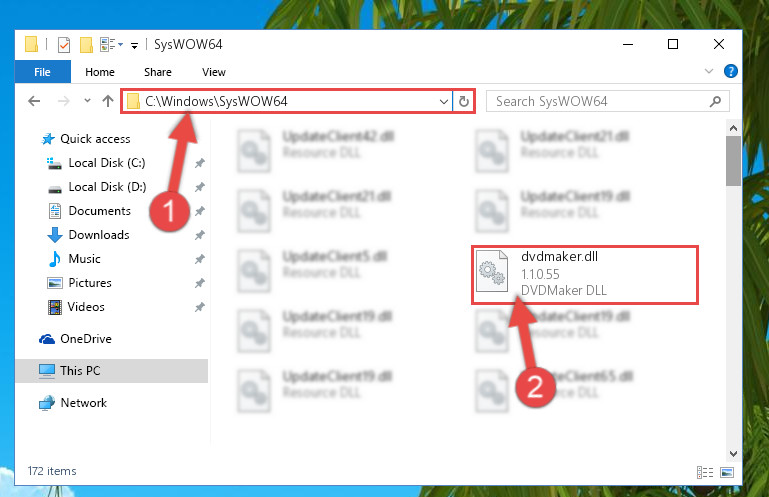
Task: Click the Back navigation arrow
Action: (x=34, y=101)
